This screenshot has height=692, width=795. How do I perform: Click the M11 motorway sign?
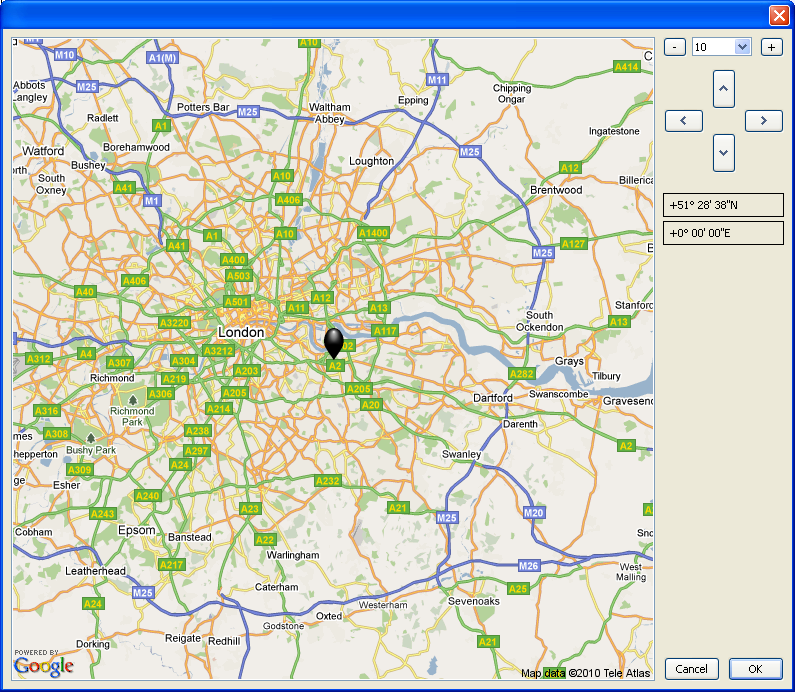[x=437, y=79]
